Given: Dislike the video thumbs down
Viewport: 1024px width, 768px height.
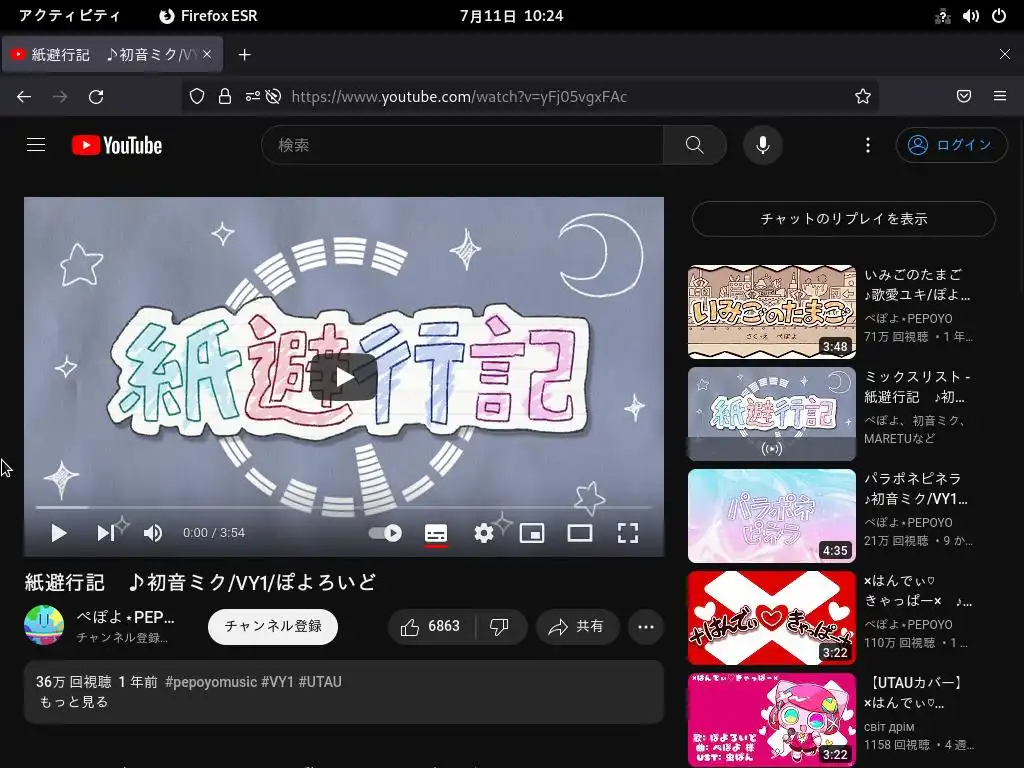Looking at the screenshot, I should (x=500, y=627).
